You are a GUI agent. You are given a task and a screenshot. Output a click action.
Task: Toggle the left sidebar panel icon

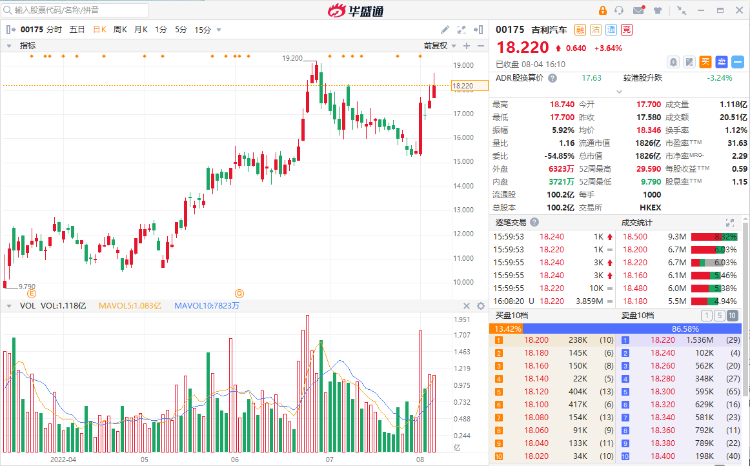(10, 30)
